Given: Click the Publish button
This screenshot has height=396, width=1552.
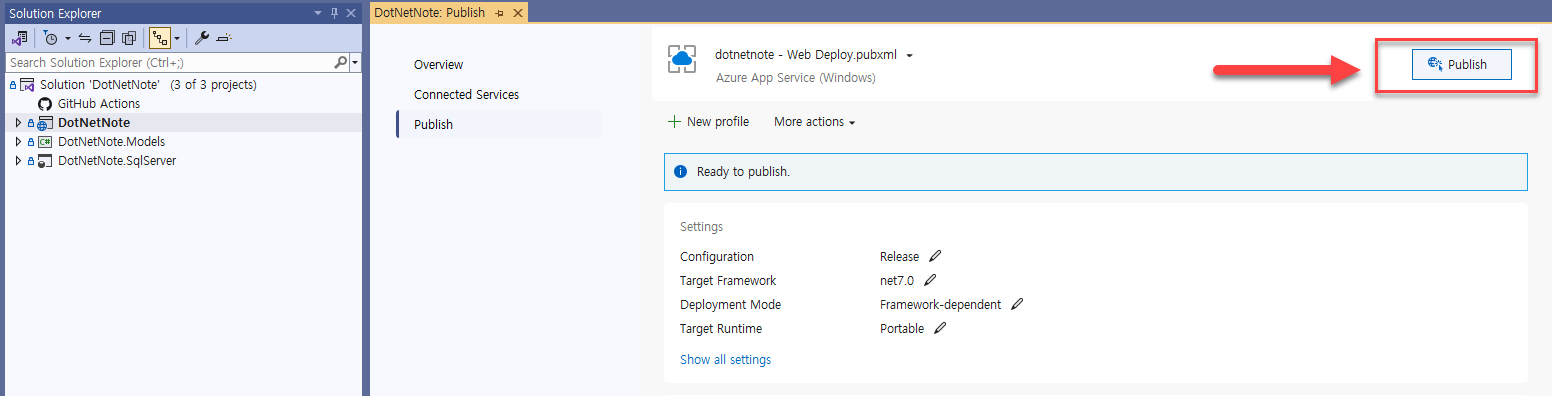Looking at the screenshot, I should [1461, 64].
